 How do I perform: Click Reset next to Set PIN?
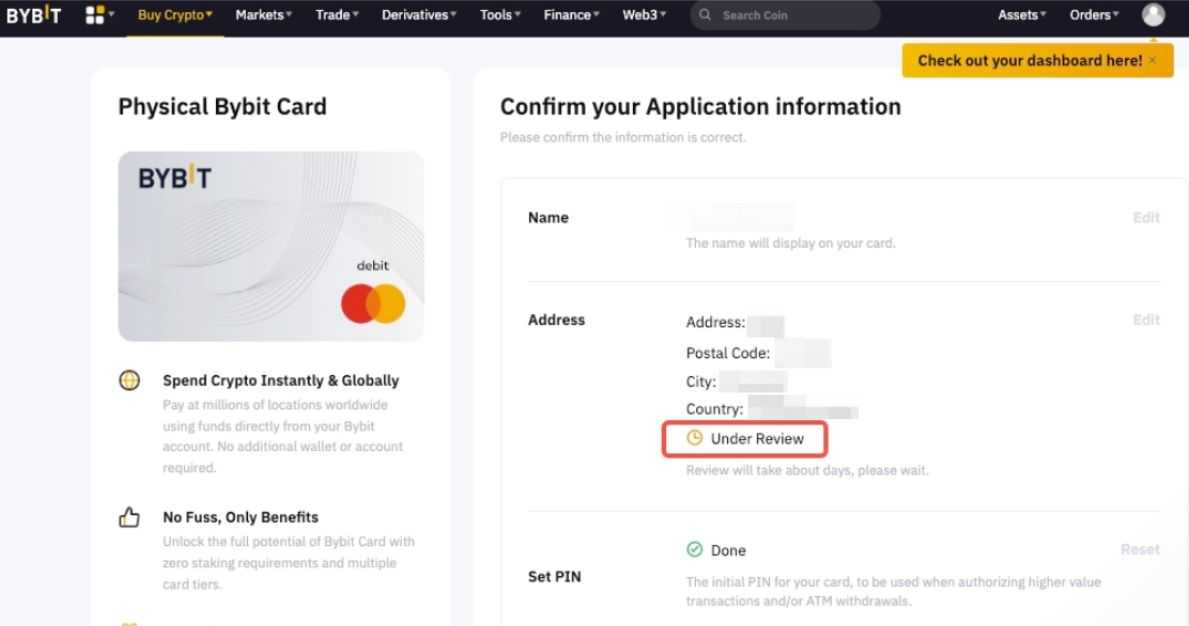1140,549
